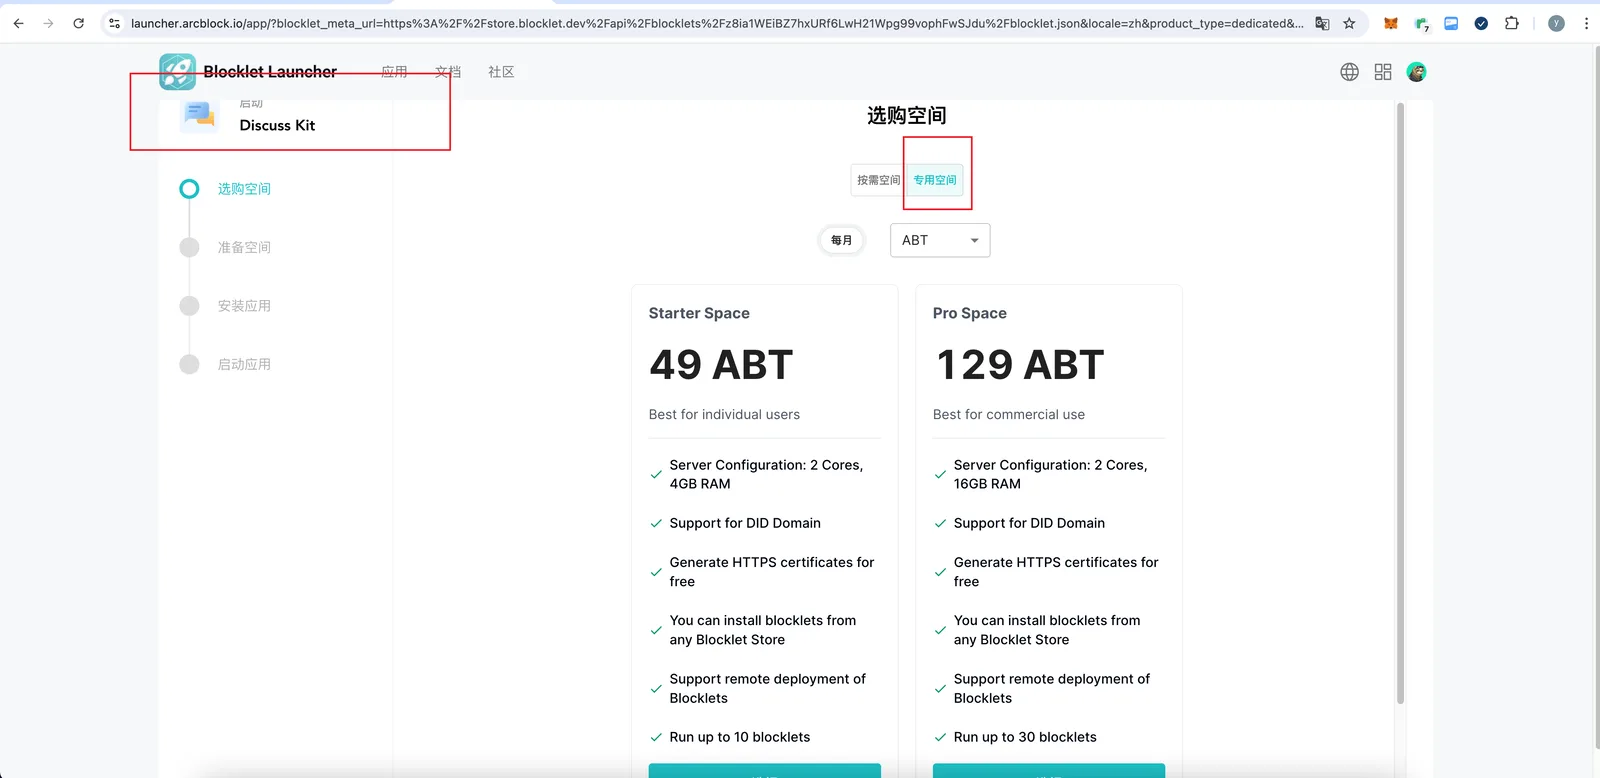
Task: Click "Server Configuration: 2 Cores, 4GB RAM"
Action: tap(766, 474)
